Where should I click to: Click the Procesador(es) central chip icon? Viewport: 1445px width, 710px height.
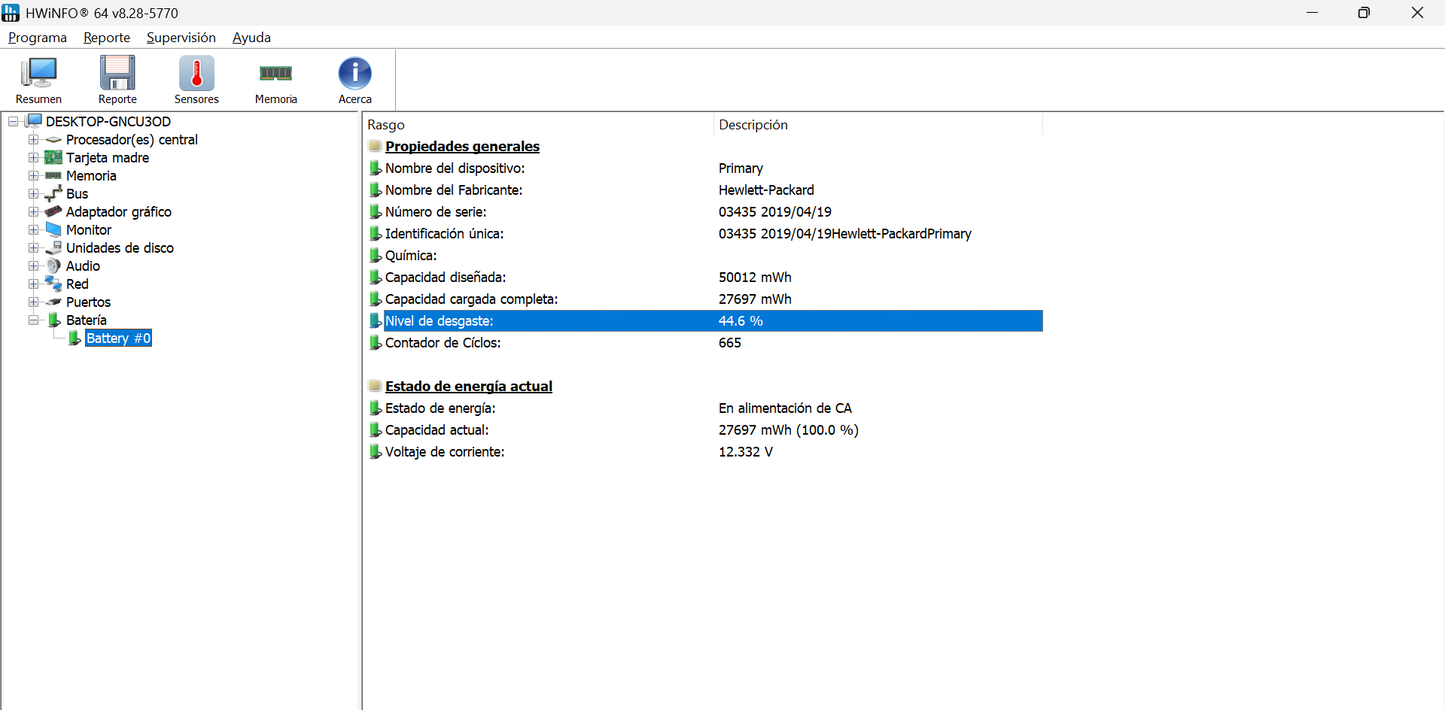coord(53,140)
